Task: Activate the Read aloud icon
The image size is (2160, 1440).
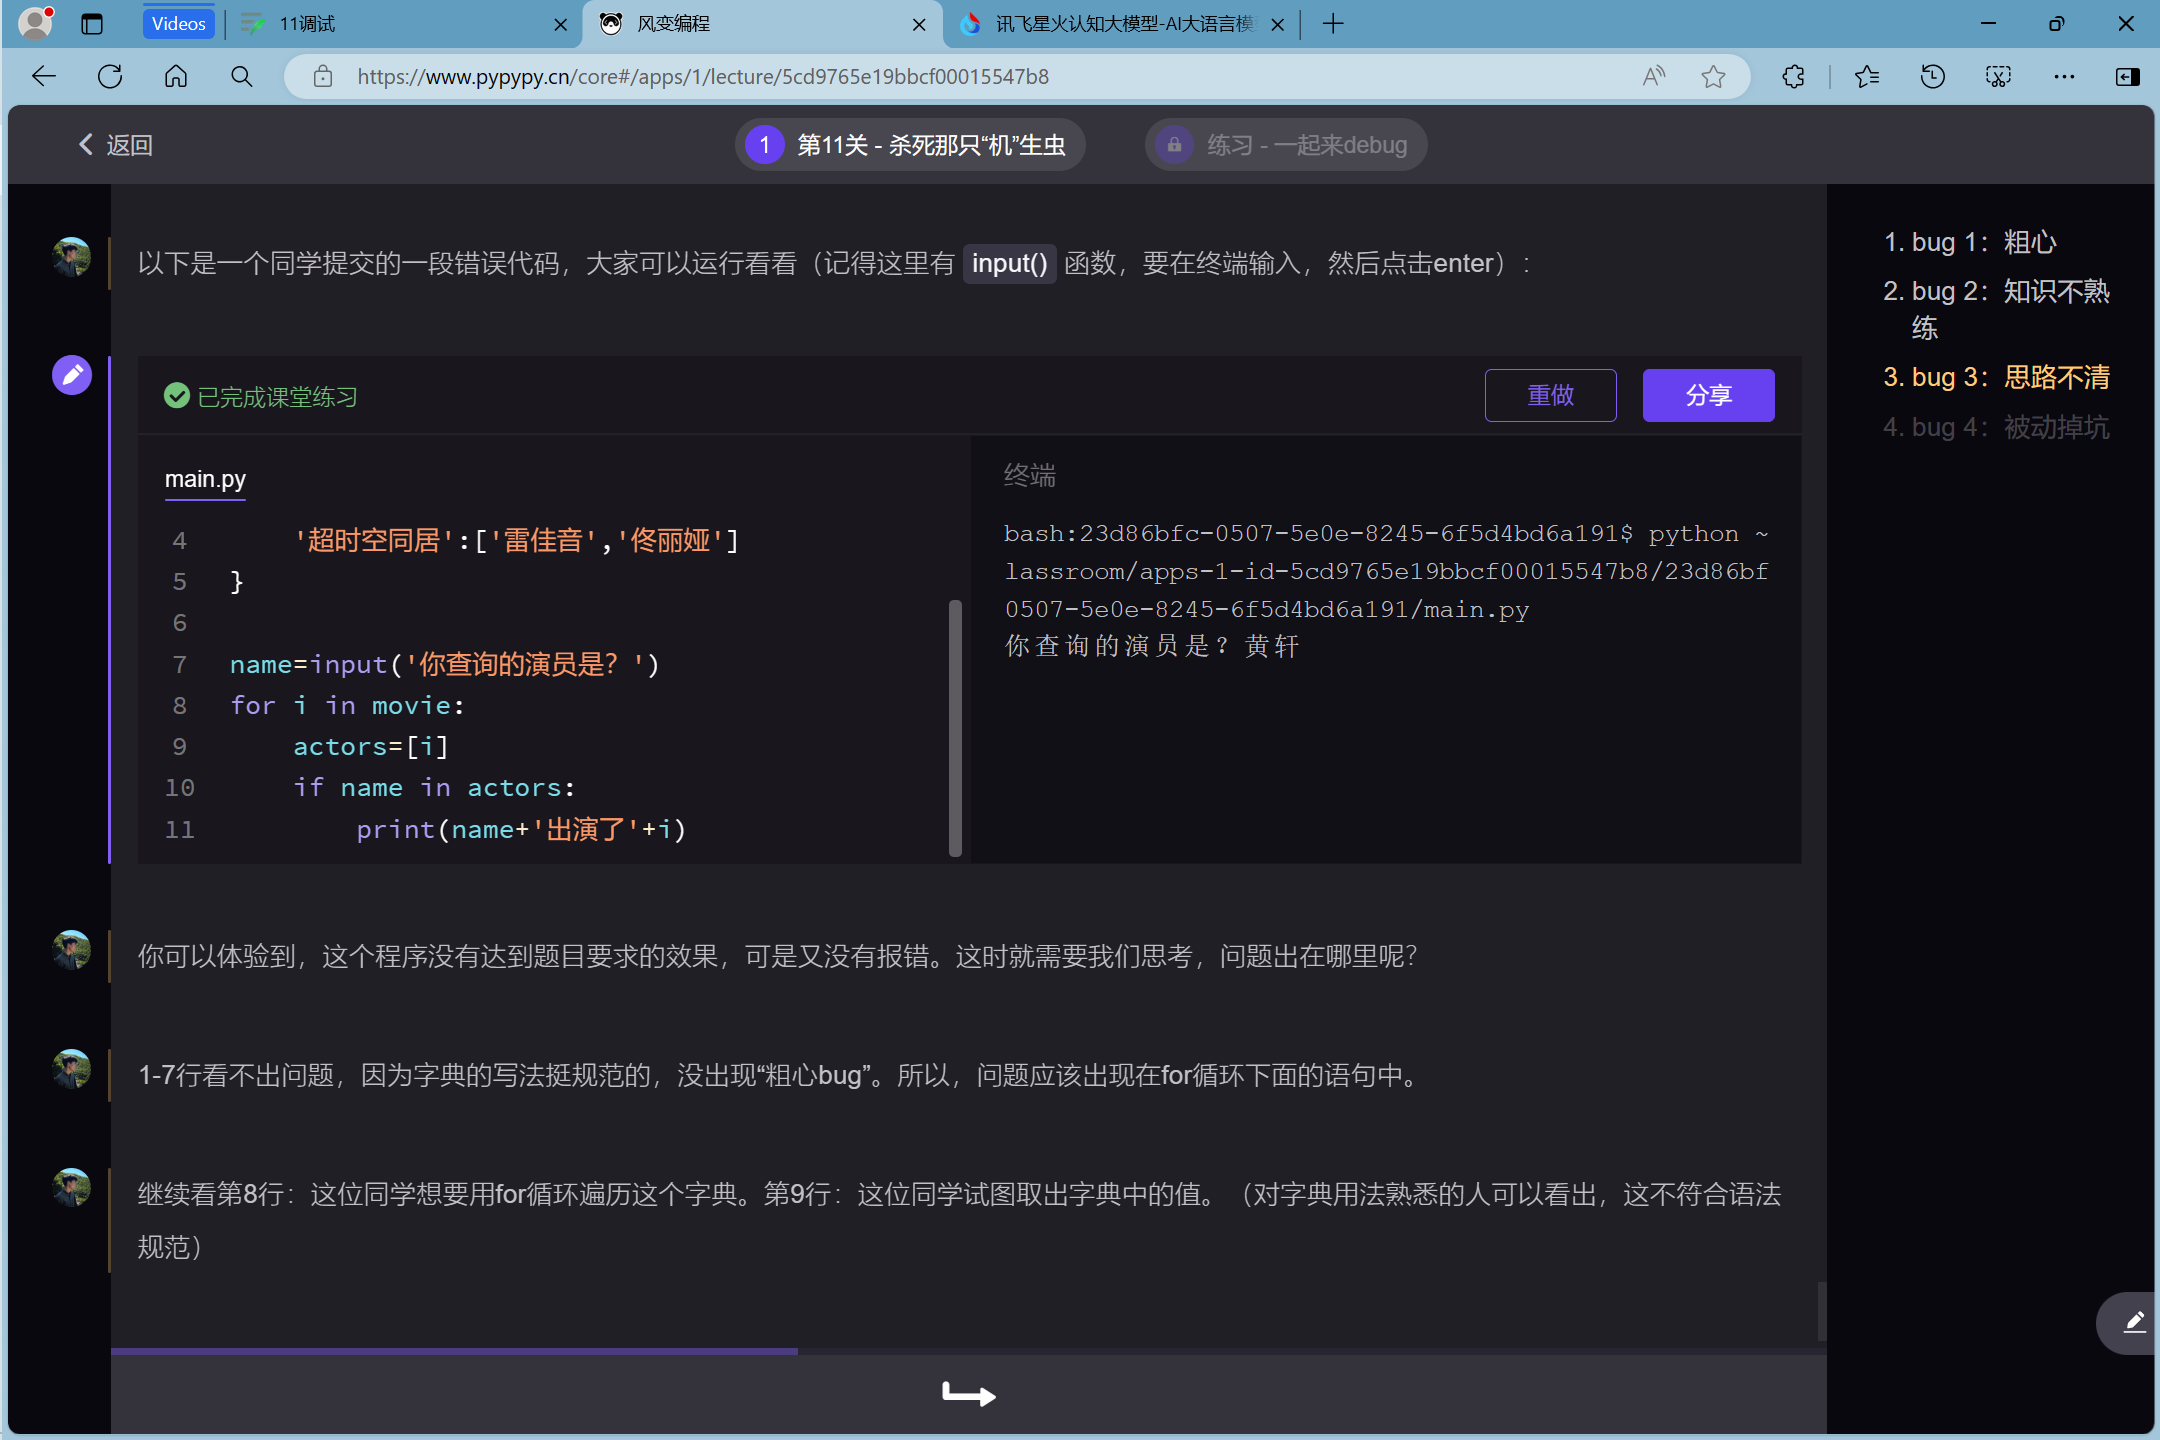Action: click(1654, 76)
